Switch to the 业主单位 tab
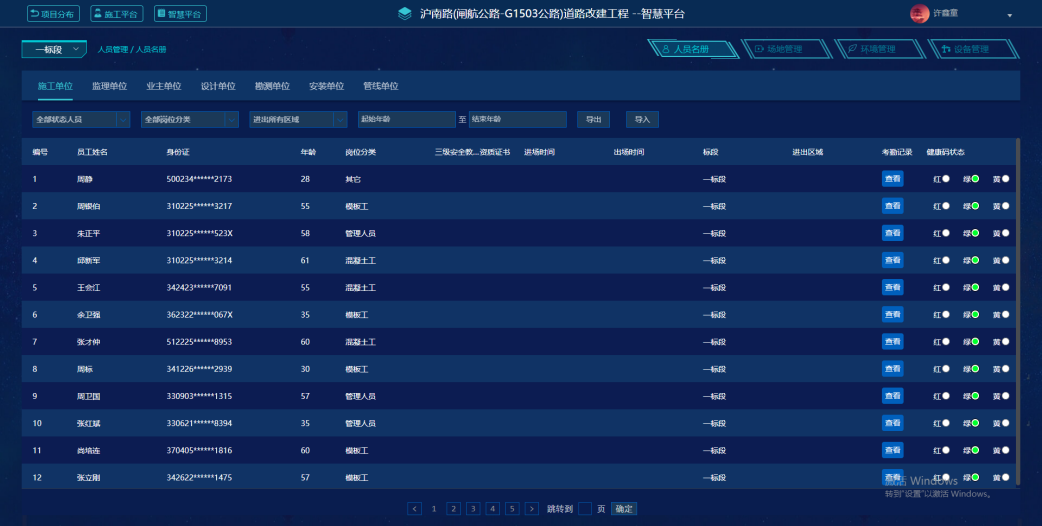The height and width of the screenshot is (526, 1042). click(x=163, y=86)
